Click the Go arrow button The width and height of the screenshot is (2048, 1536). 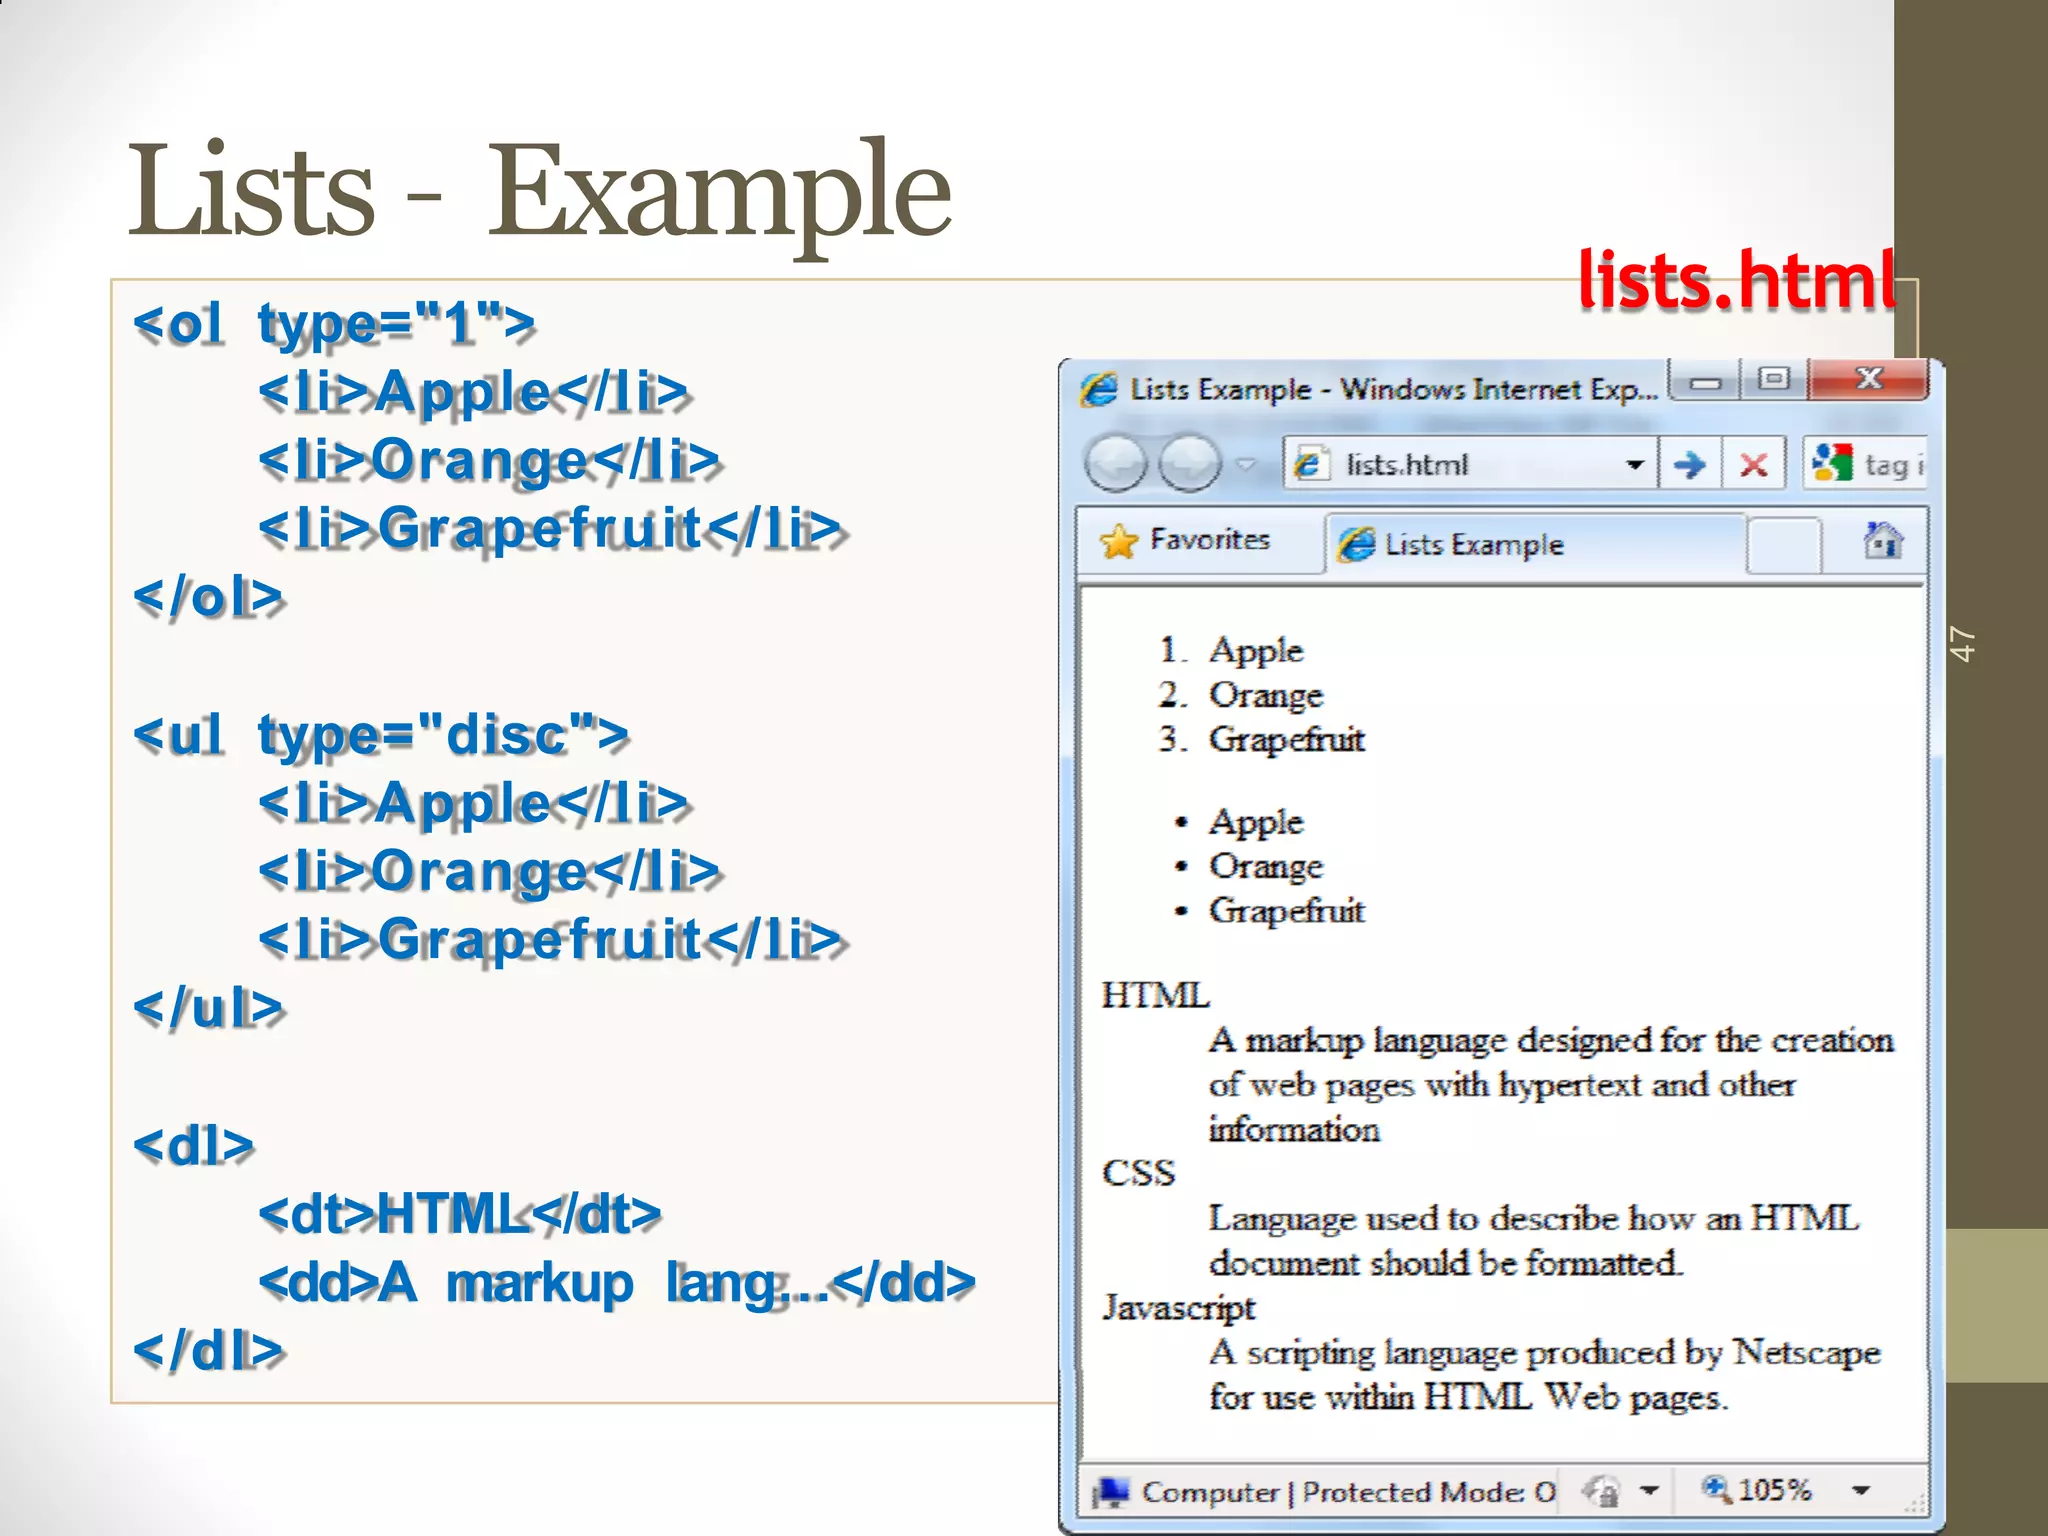pos(1690,465)
